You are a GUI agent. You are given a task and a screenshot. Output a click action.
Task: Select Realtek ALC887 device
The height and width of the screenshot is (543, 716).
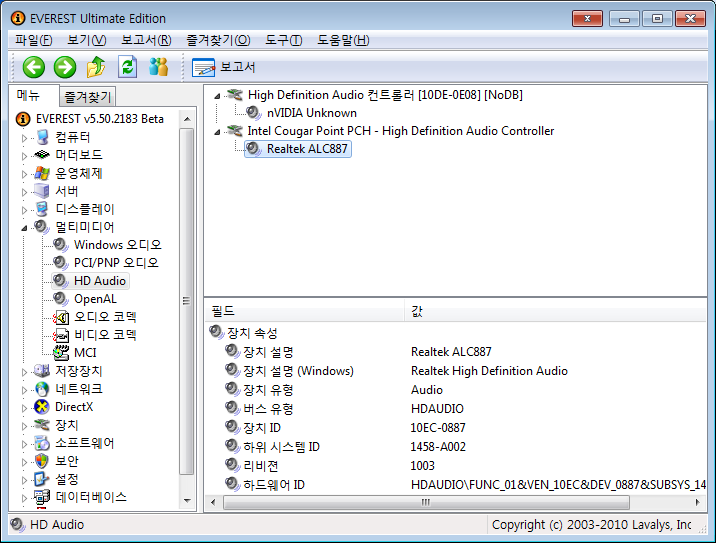click(x=307, y=149)
